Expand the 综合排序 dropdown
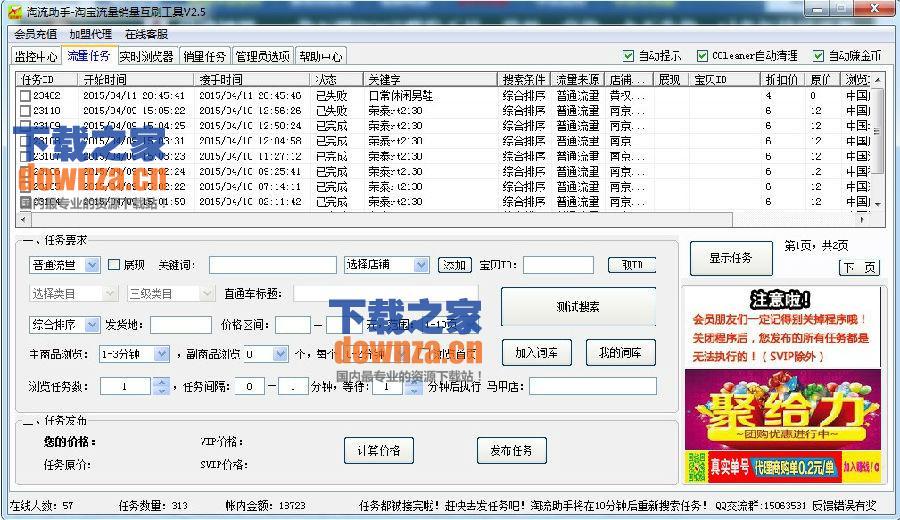900x520 pixels. [x=92, y=325]
